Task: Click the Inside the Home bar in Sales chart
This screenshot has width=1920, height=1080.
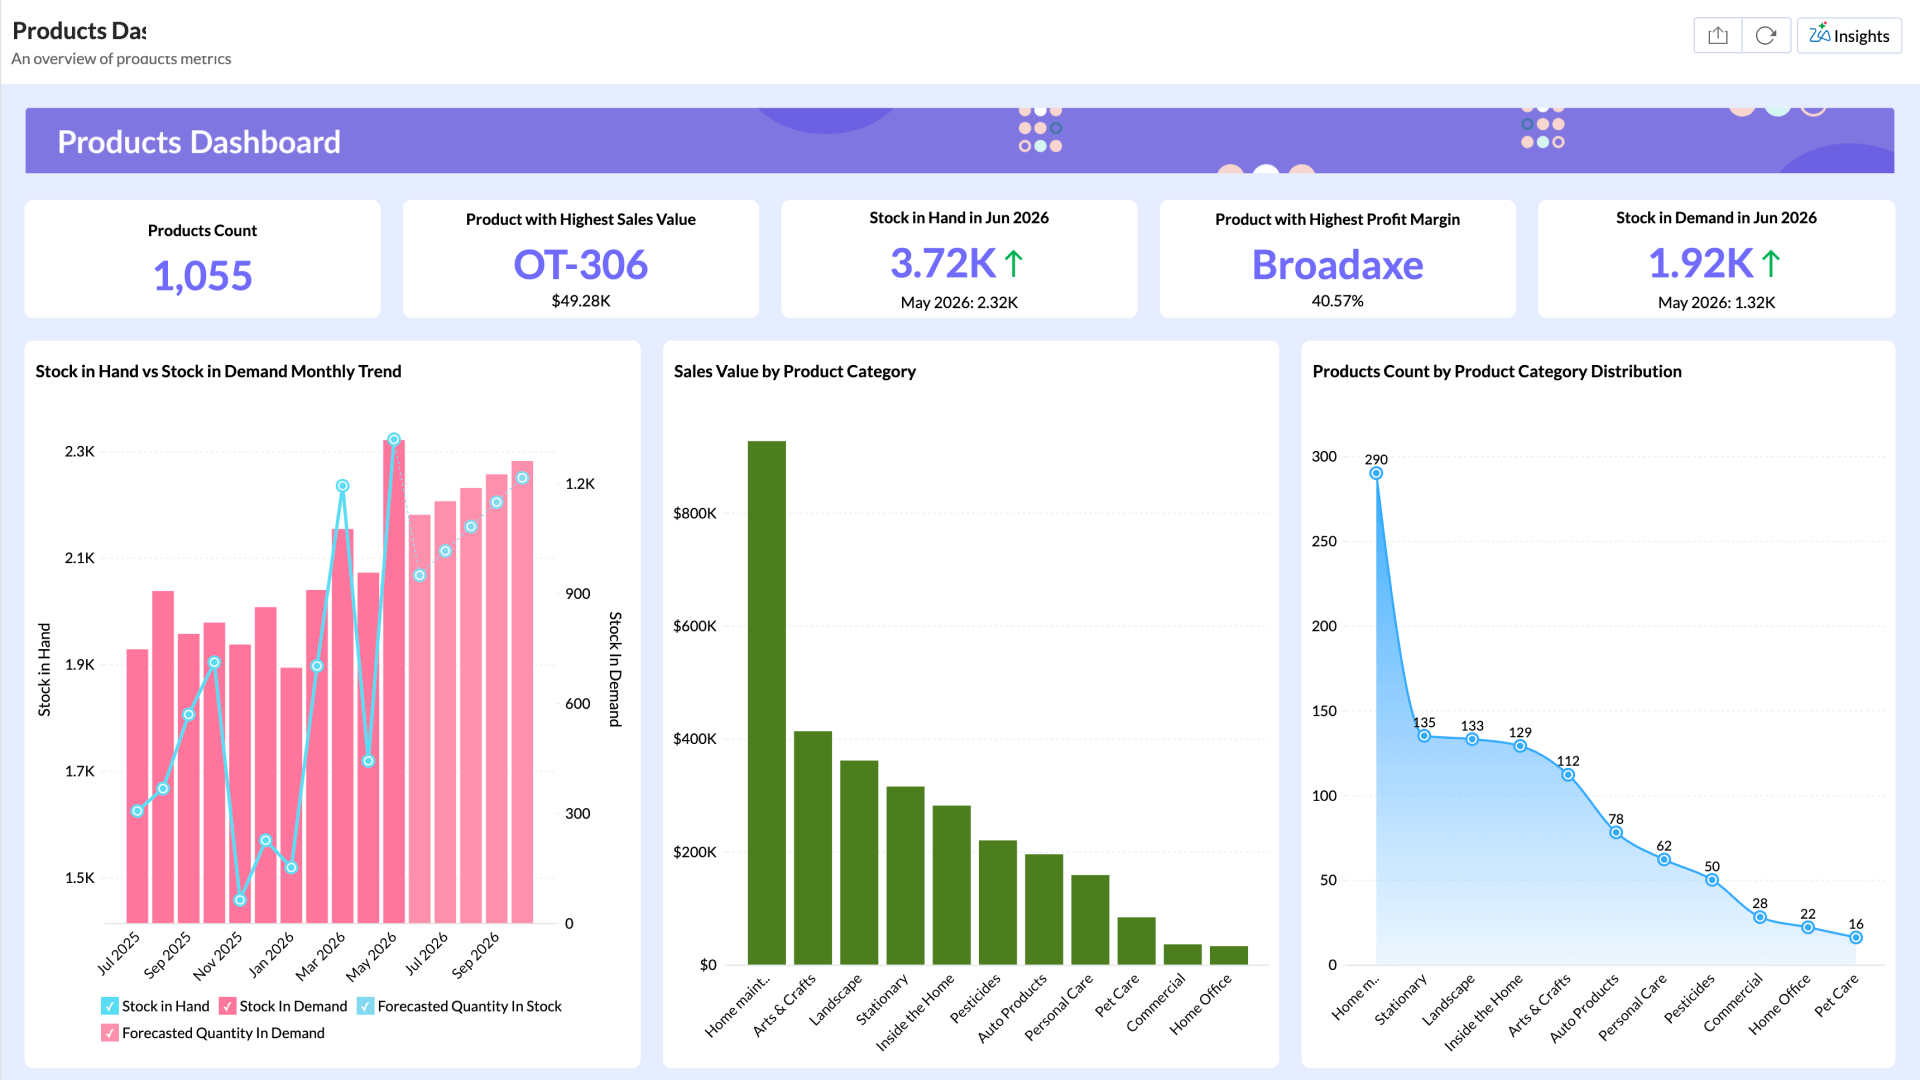Action: pyautogui.click(x=951, y=885)
